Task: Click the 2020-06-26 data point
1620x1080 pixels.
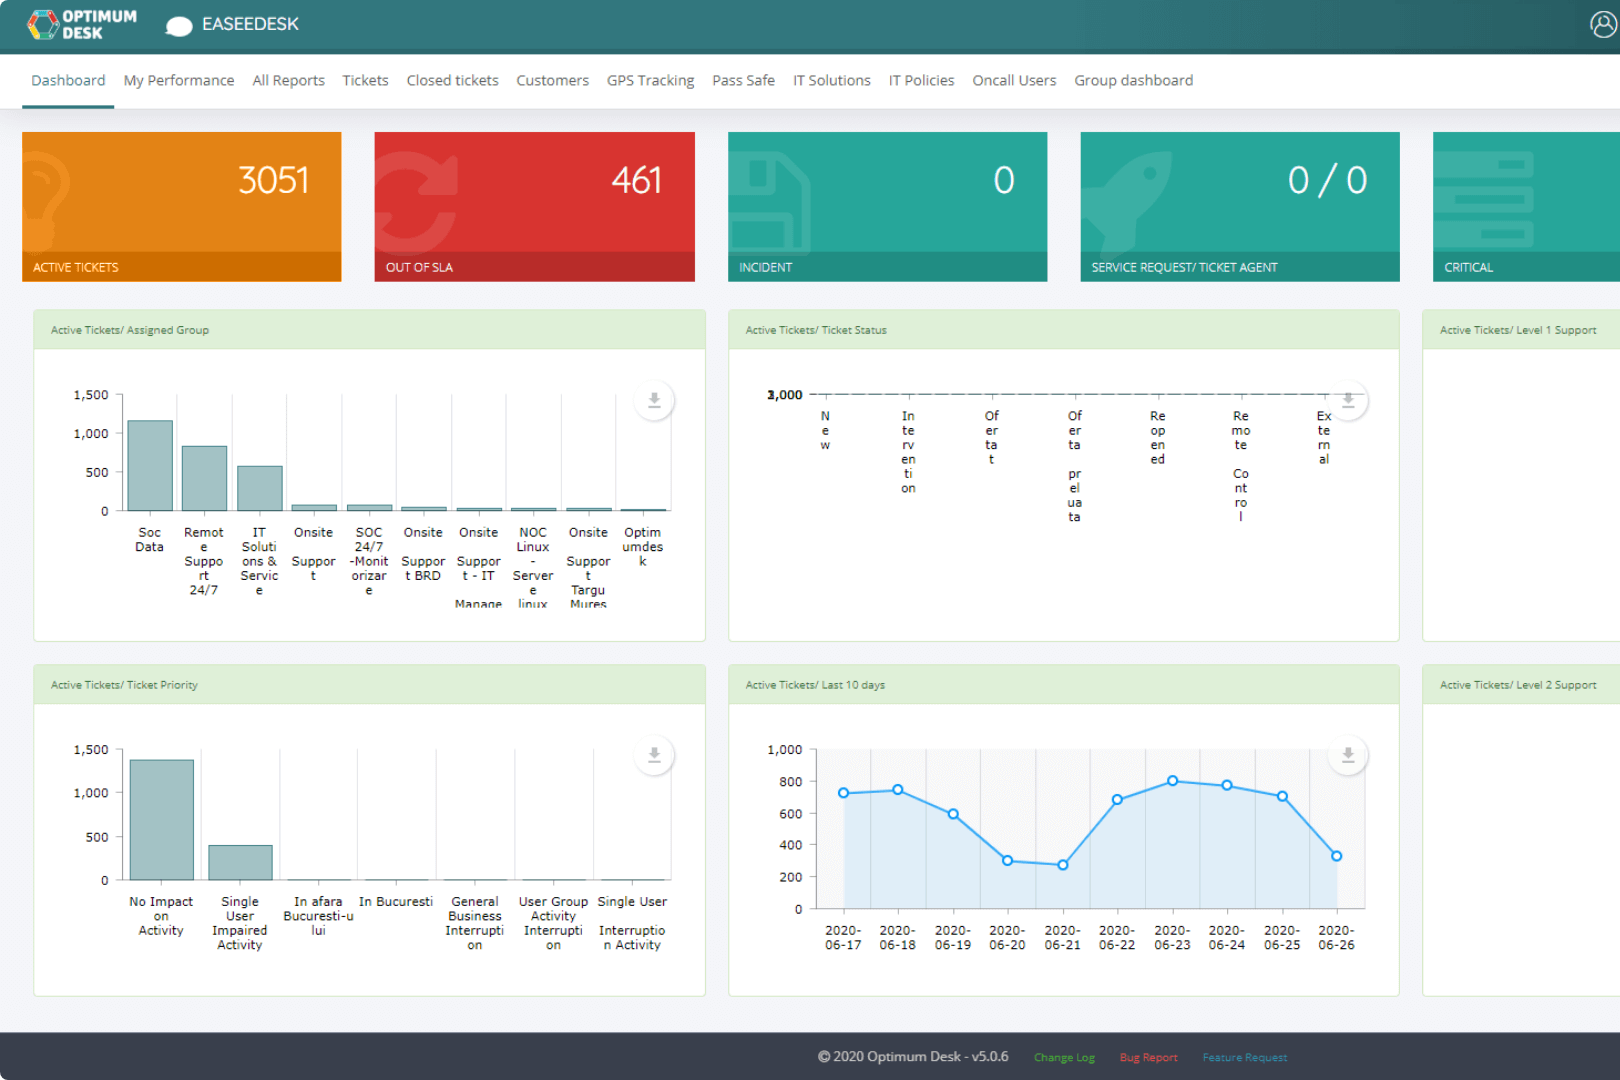Action: [1336, 856]
